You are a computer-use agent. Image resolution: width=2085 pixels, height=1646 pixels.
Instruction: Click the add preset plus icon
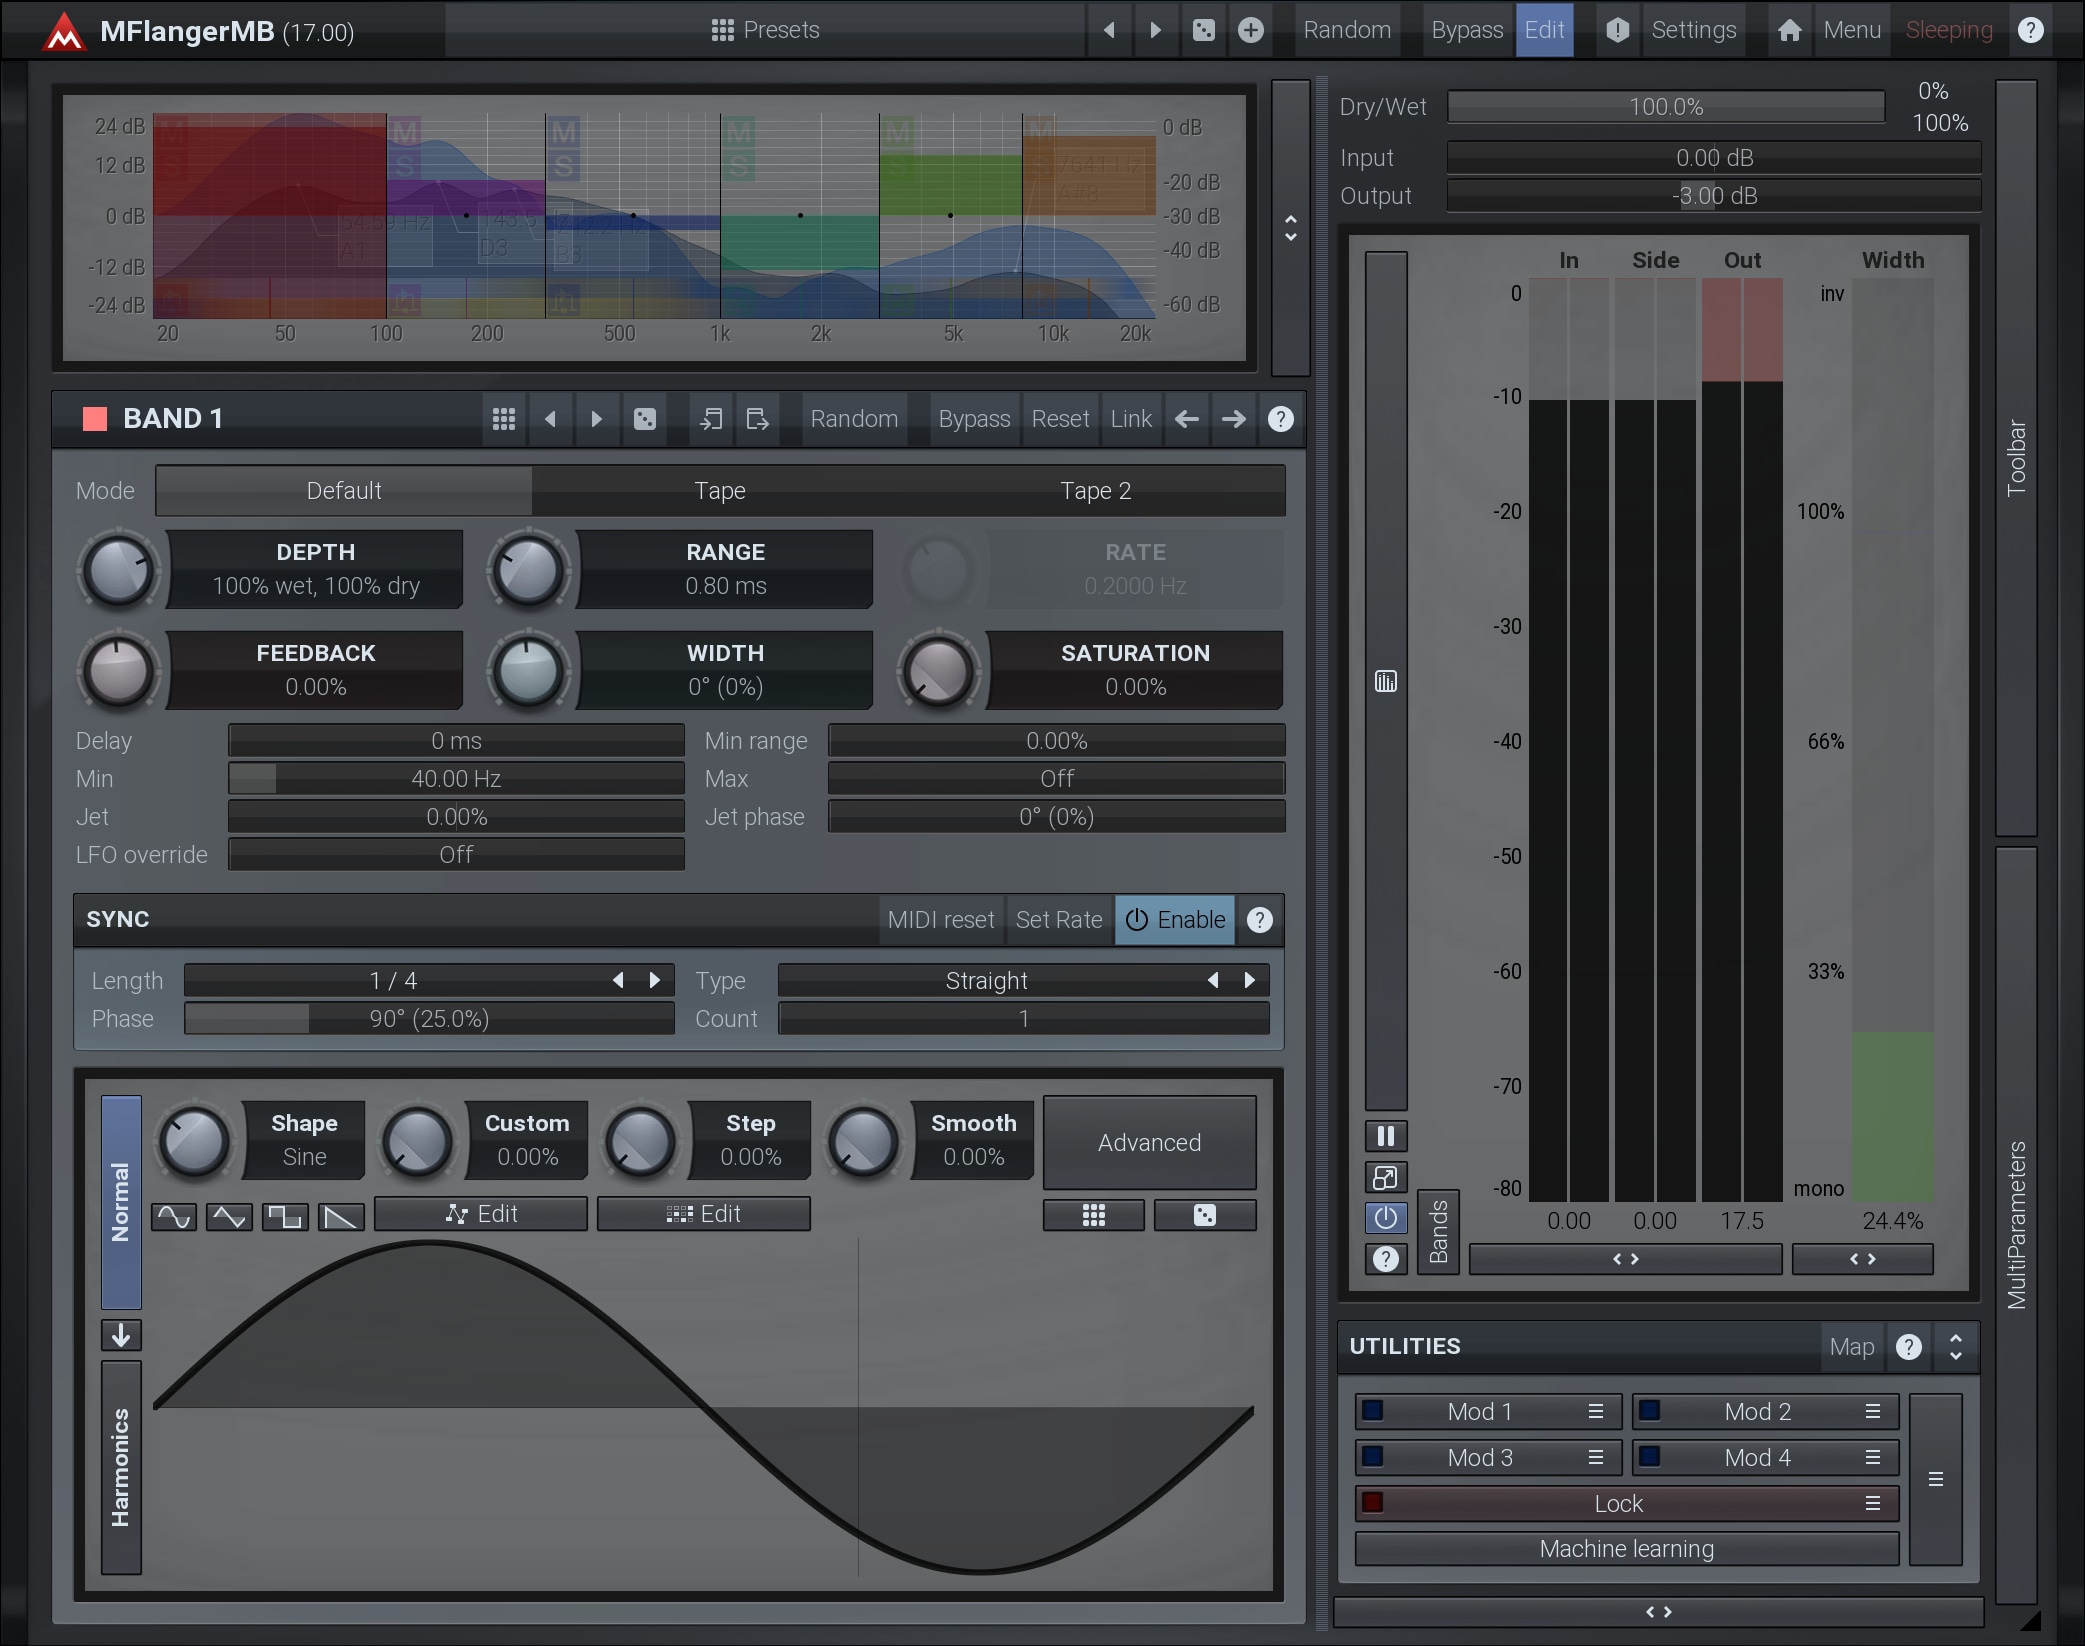1250,30
